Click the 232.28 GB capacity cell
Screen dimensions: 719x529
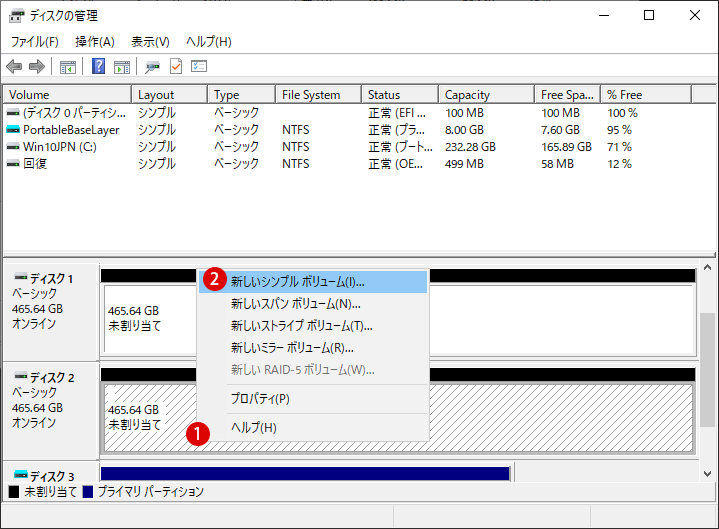[470, 147]
